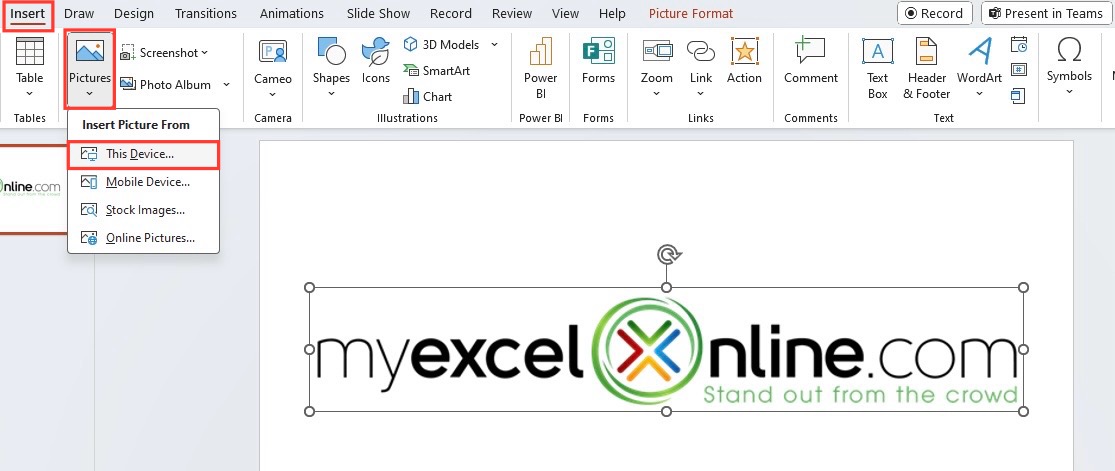Open the Picture Format tab
This screenshot has width=1115, height=471.
(x=690, y=14)
